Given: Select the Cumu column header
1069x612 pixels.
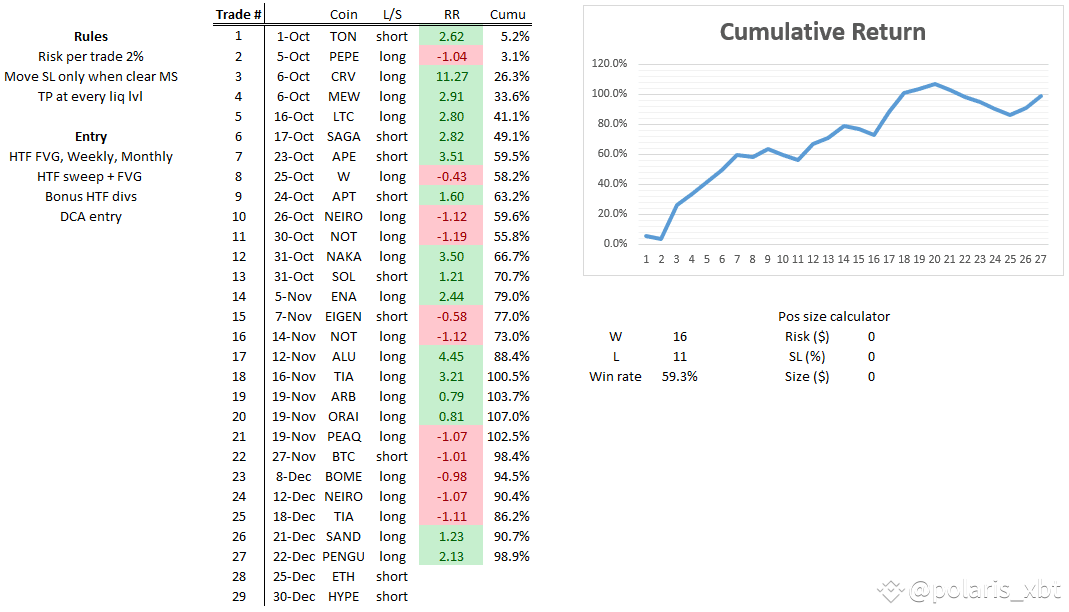Looking at the screenshot, I should (508, 14).
